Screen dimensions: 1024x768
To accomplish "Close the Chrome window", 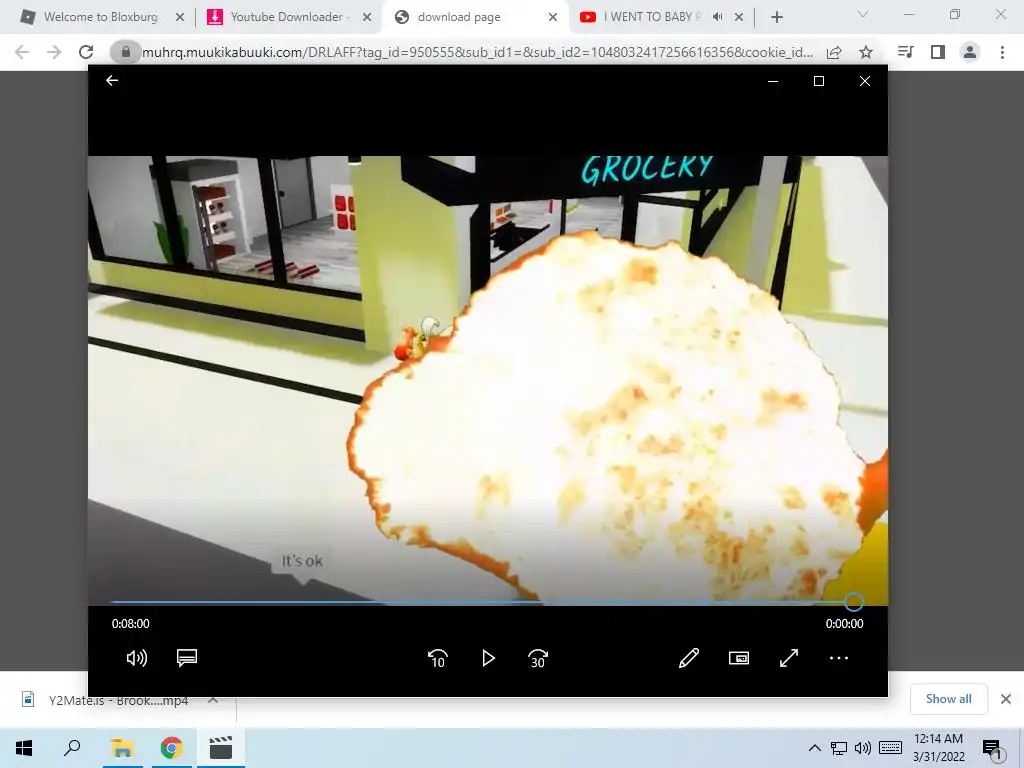I will coord(1000,14).
